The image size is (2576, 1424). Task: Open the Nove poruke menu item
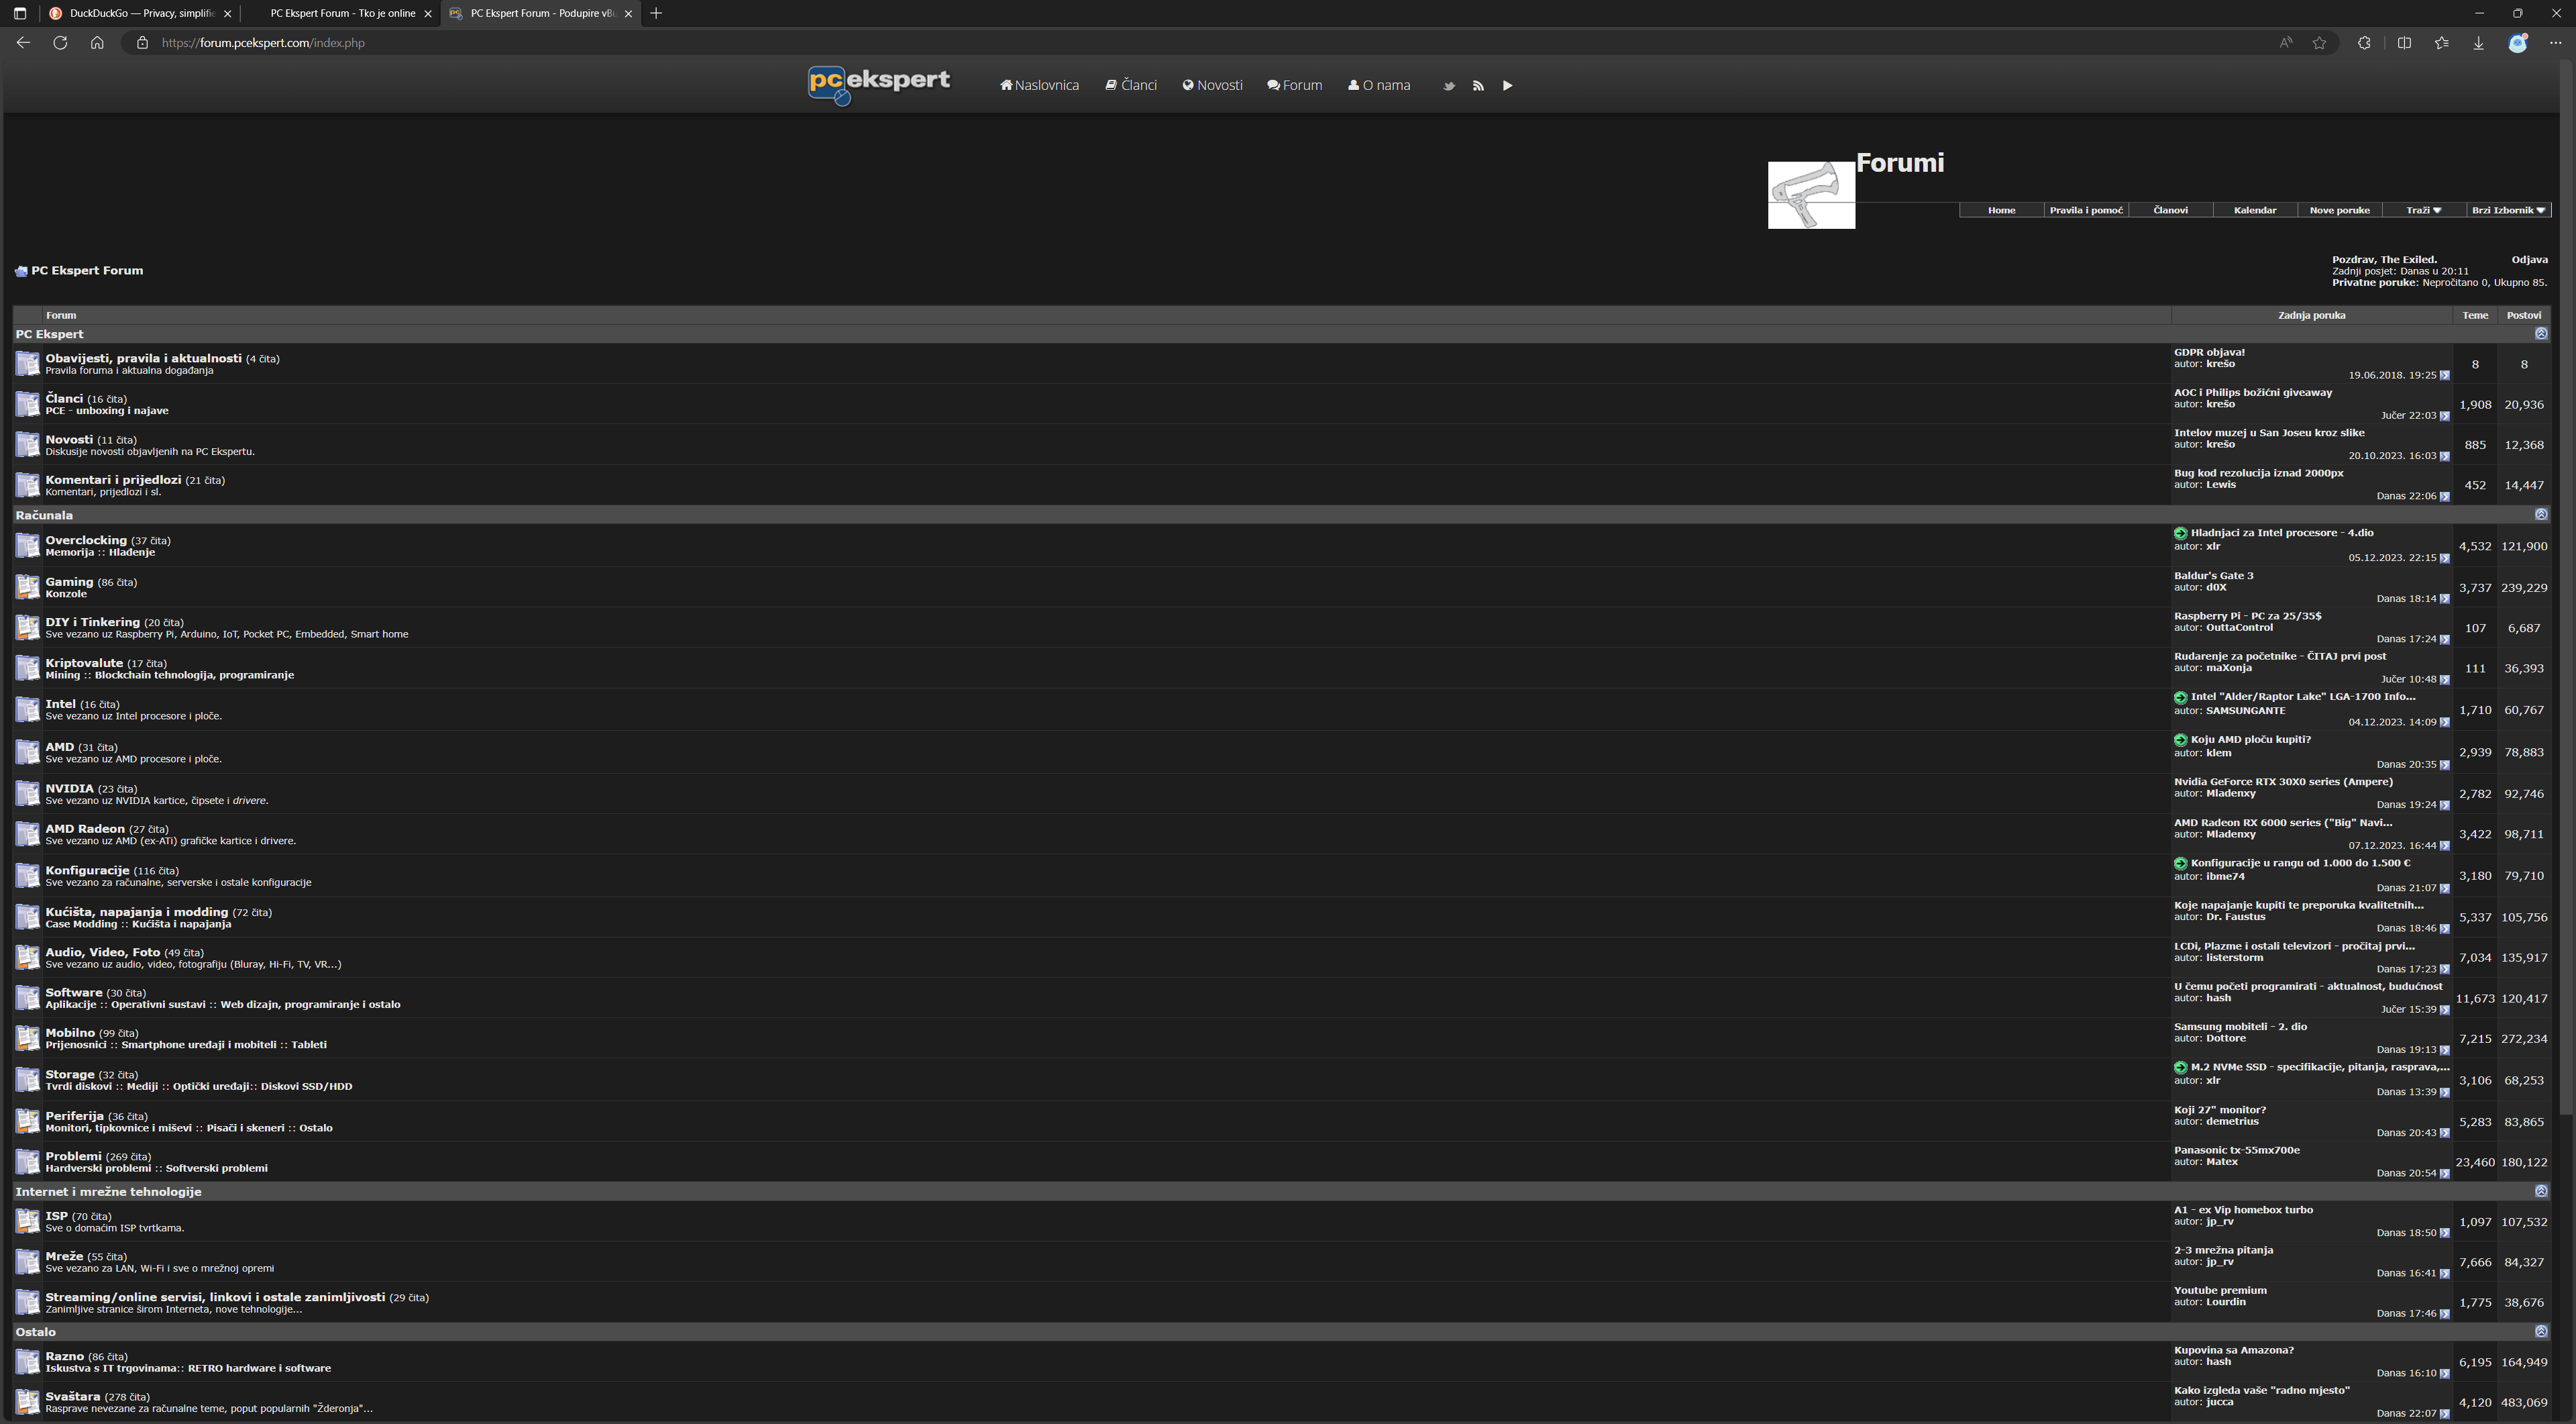pos(2339,210)
